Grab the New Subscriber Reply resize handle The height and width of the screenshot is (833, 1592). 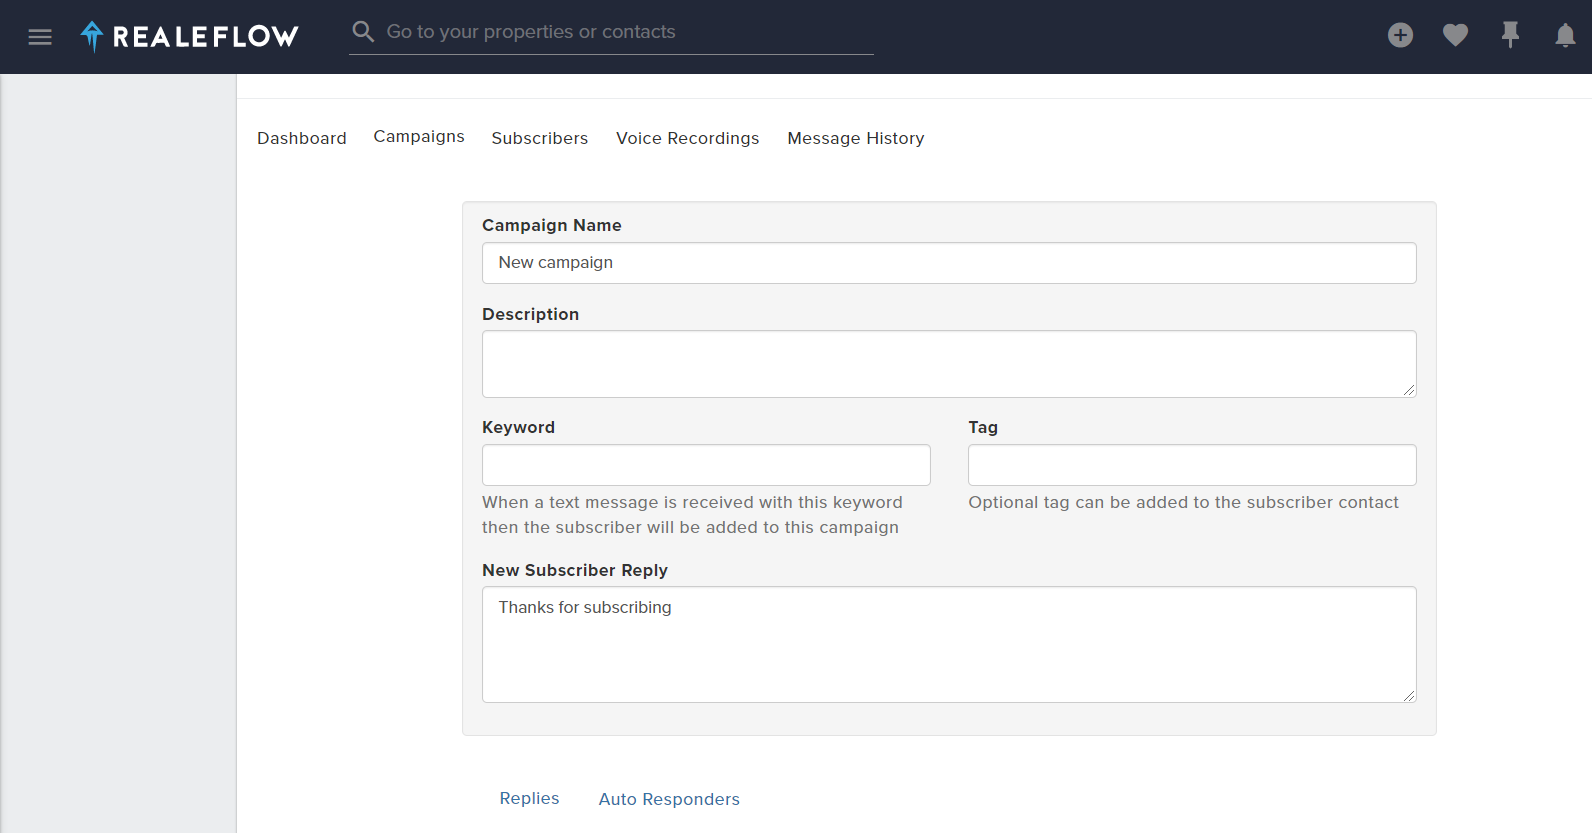pyautogui.click(x=1409, y=695)
